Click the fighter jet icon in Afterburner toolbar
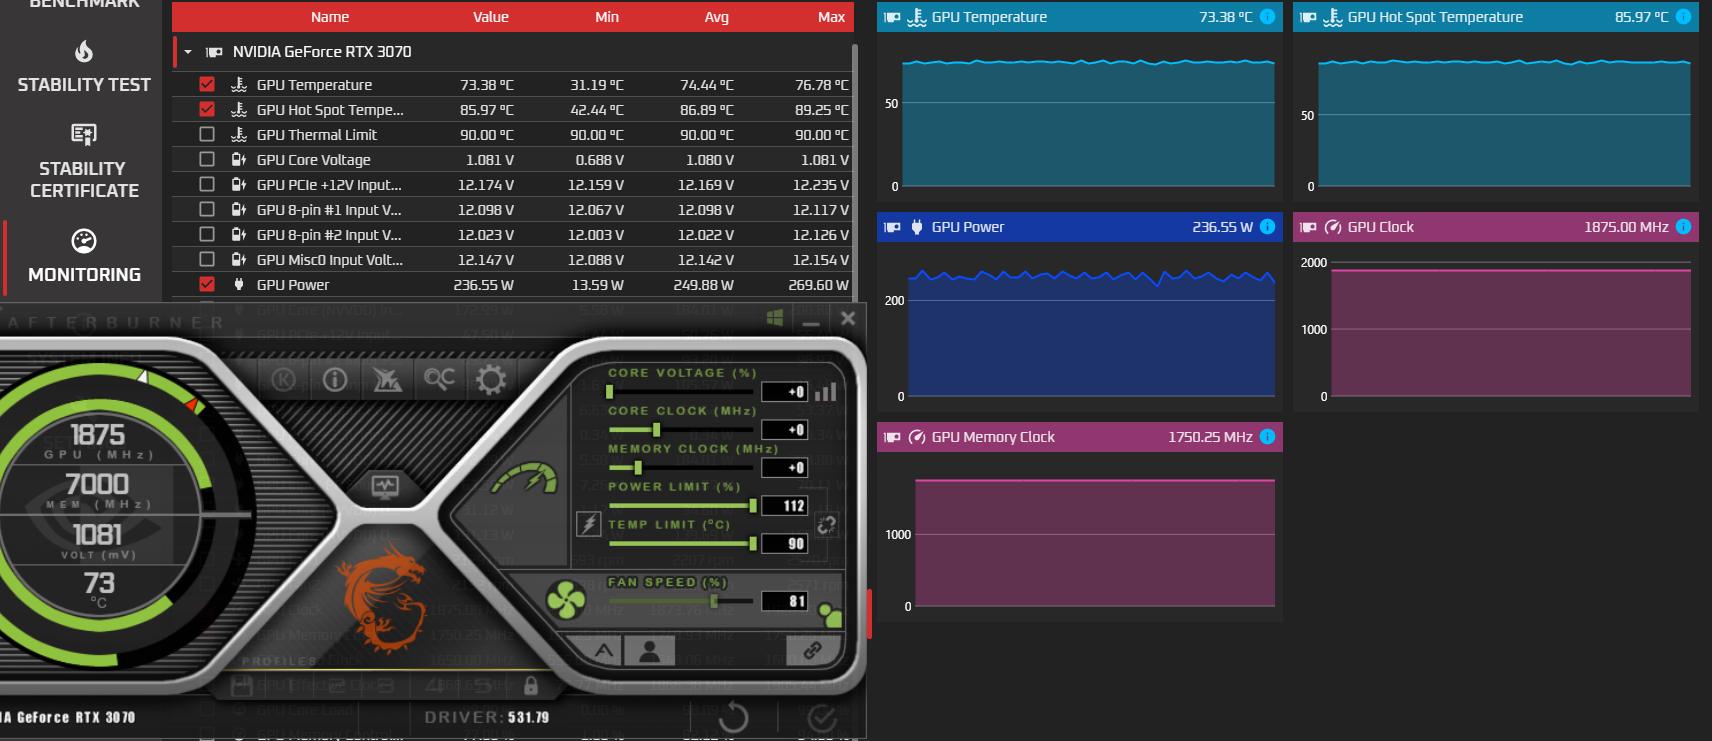The height and width of the screenshot is (741, 1712). 386,380
